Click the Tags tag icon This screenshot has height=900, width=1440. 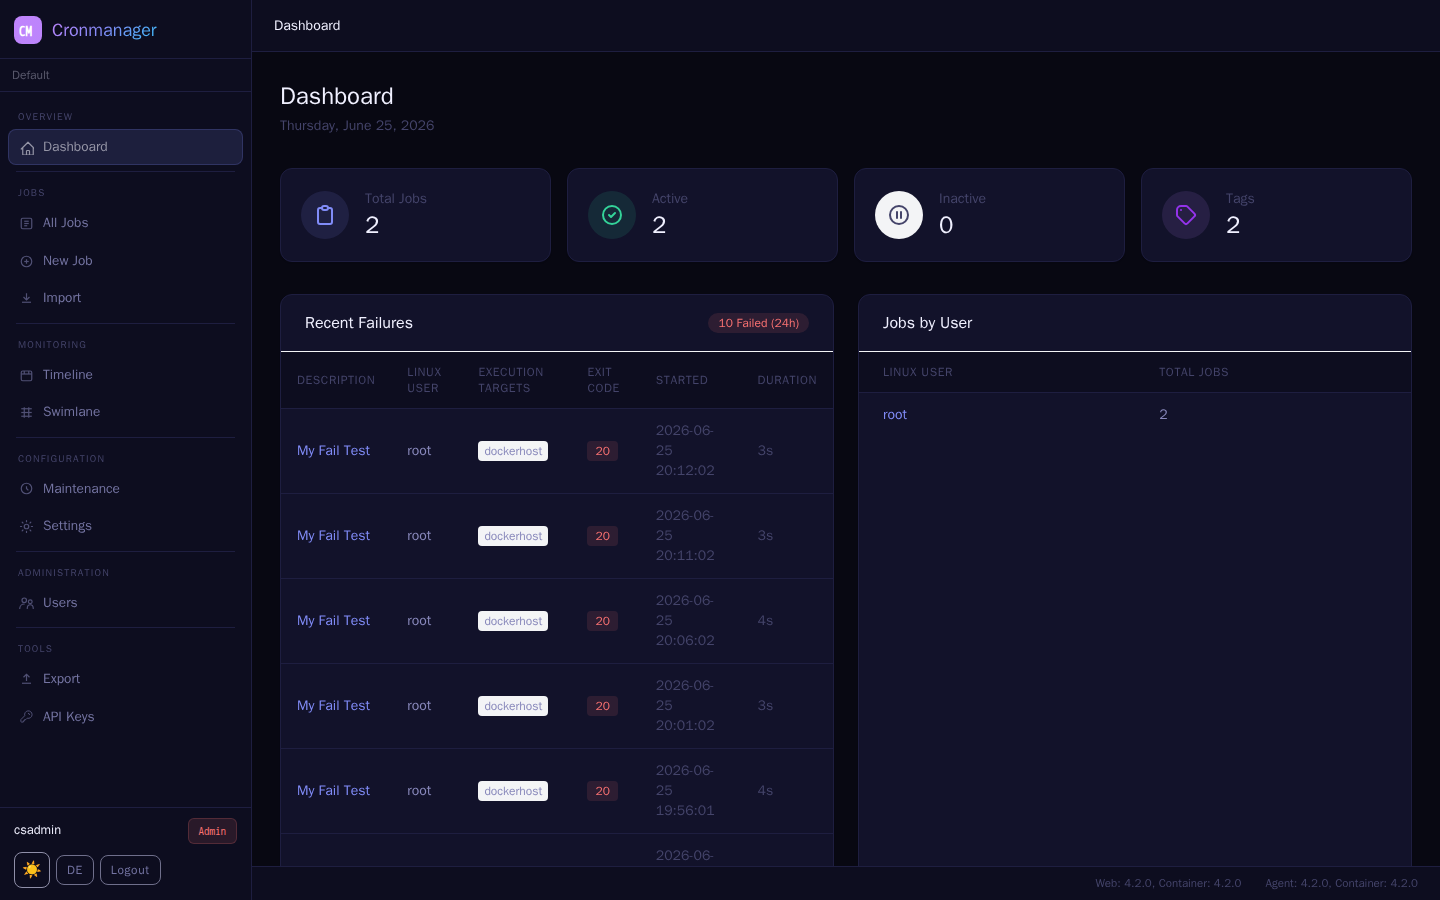(x=1186, y=215)
